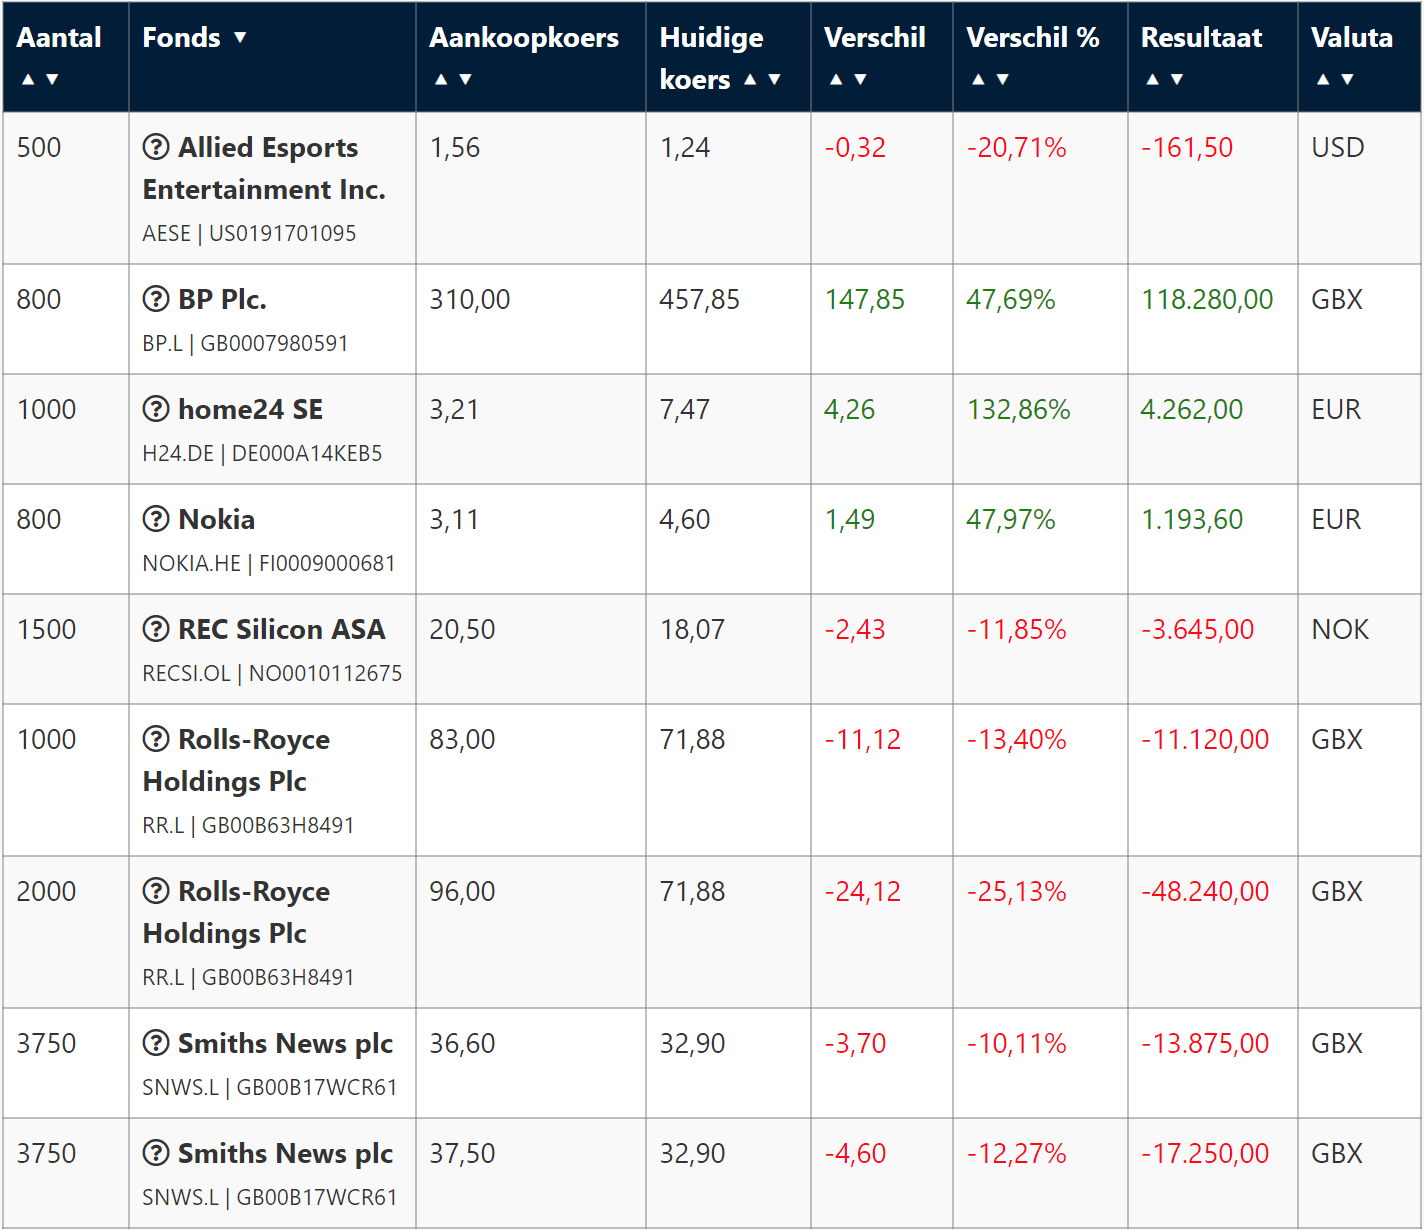
Task: Select the BP Plc. result cell 118.280,00
Action: point(1207,299)
